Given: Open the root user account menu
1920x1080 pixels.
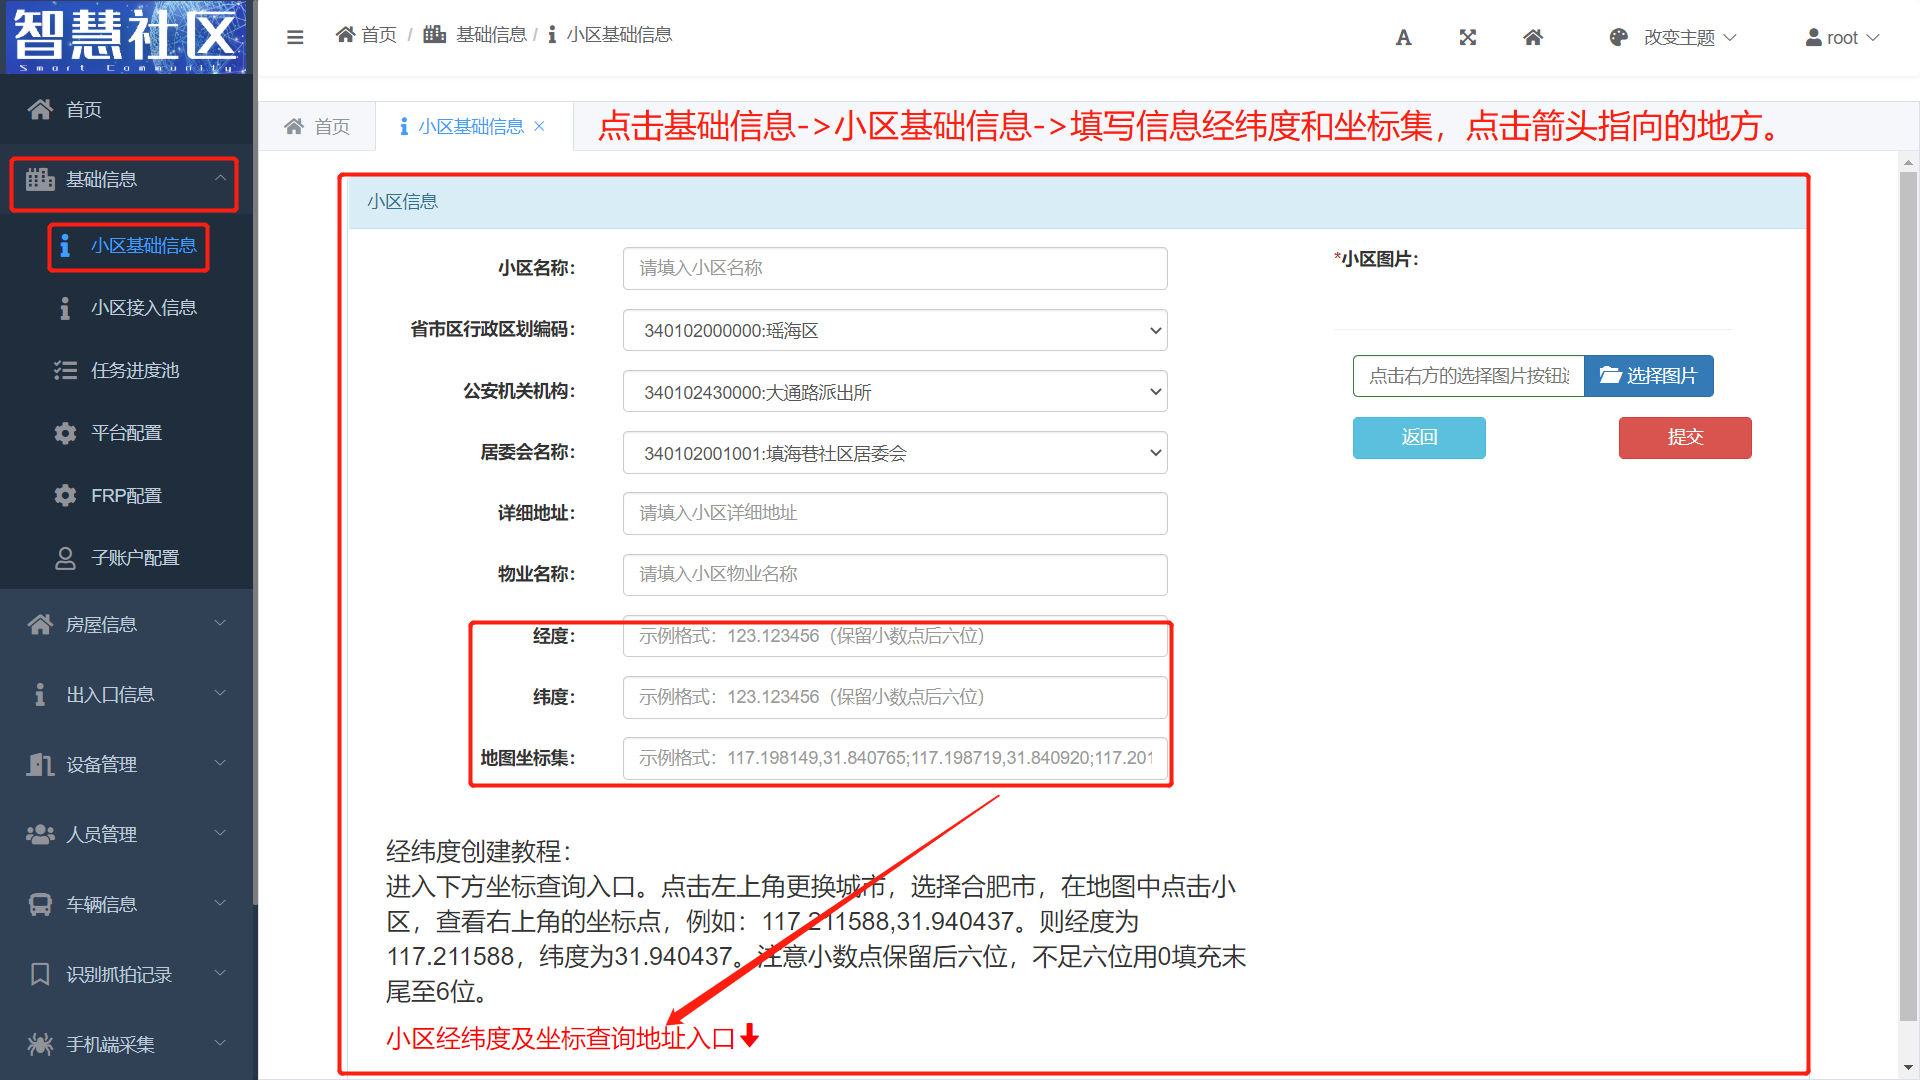Looking at the screenshot, I should pyautogui.click(x=1842, y=37).
